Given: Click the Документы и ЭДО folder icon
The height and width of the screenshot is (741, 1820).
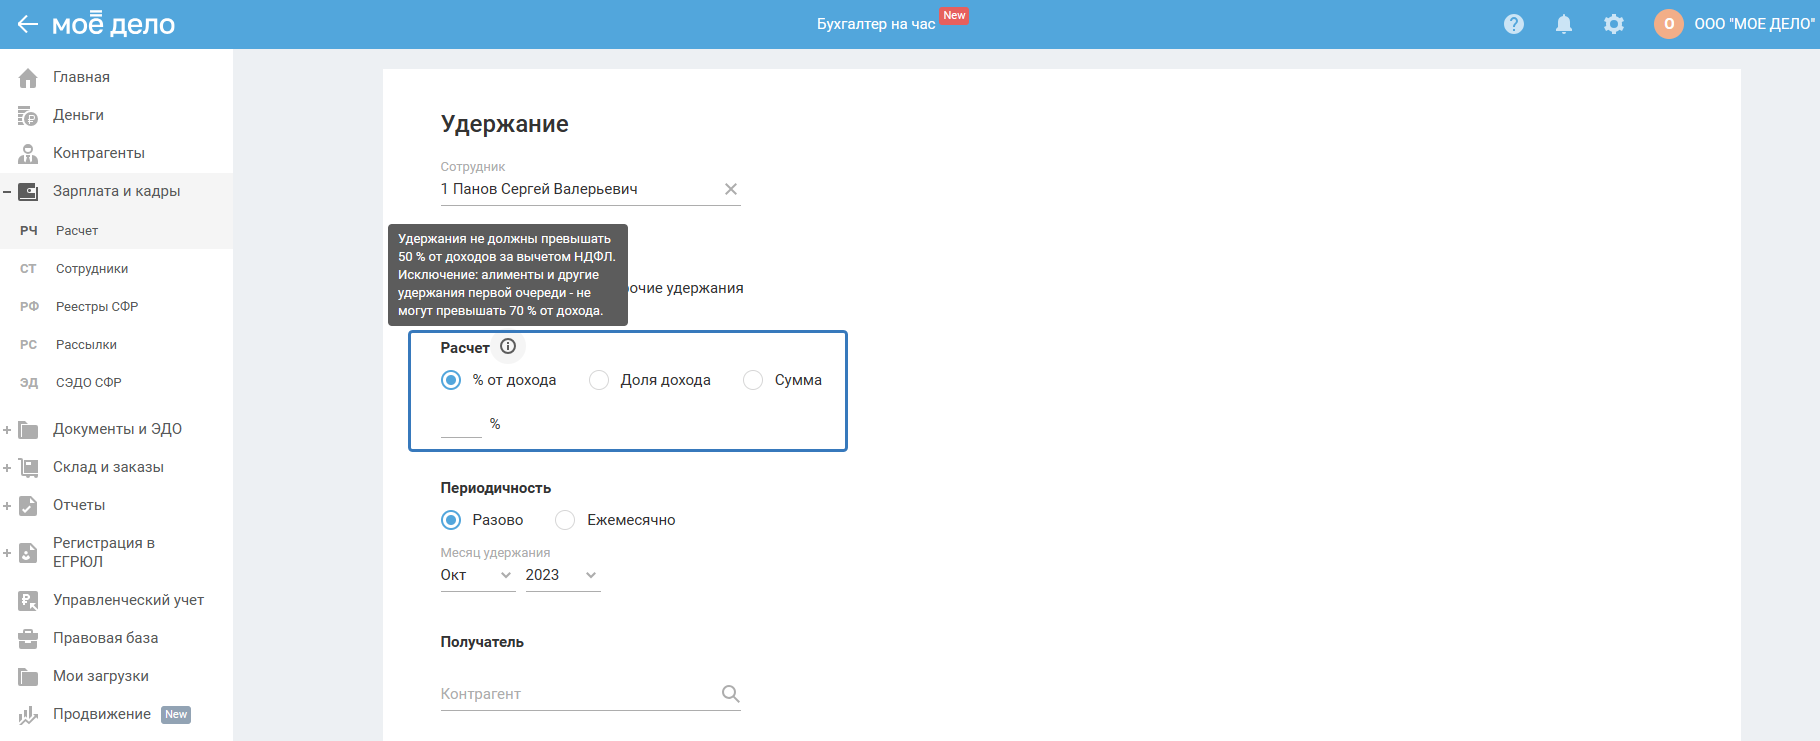Looking at the screenshot, I should click(x=28, y=429).
